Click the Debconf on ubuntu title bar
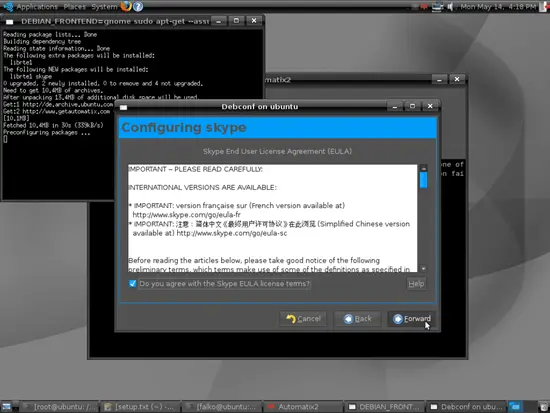Image resolution: width=550 pixels, height=413 pixels. click(260, 106)
